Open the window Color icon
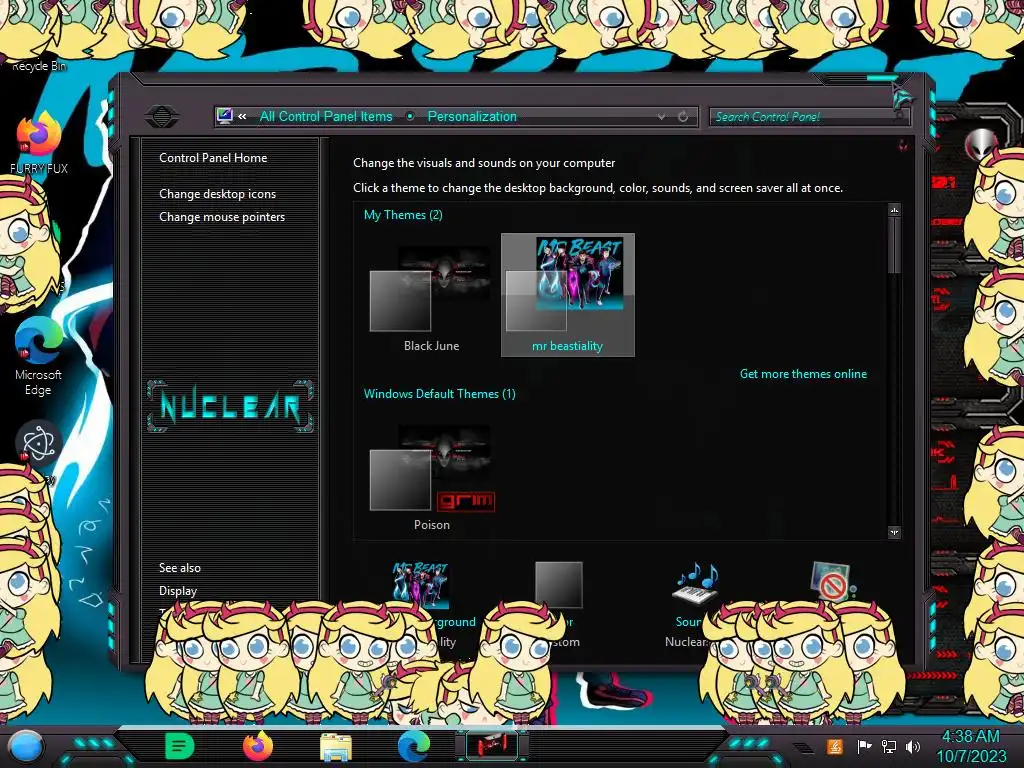 click(x=558, y=584)
